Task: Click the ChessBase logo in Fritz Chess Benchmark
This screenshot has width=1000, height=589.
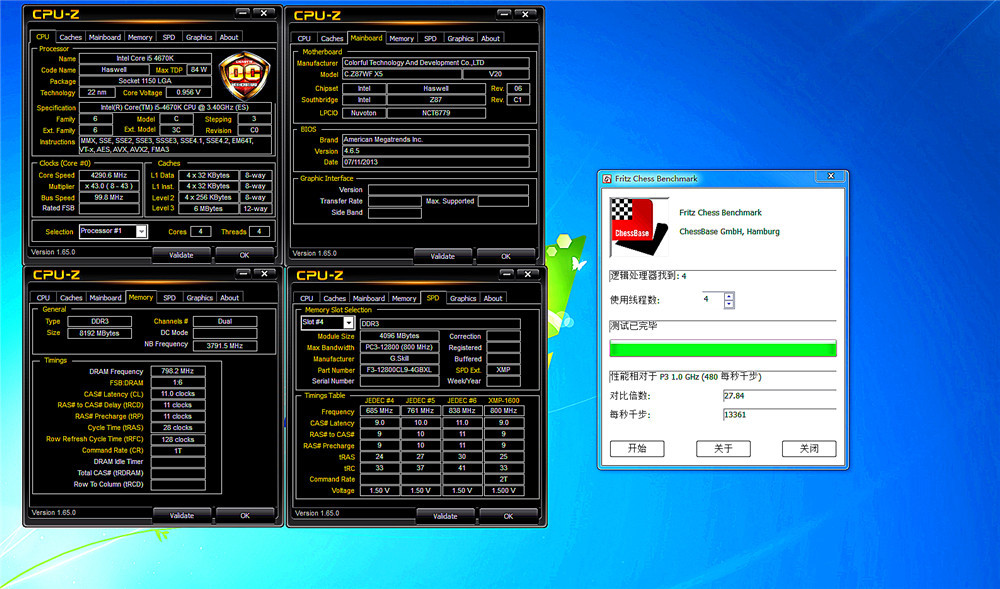Action: click(631, 220)
